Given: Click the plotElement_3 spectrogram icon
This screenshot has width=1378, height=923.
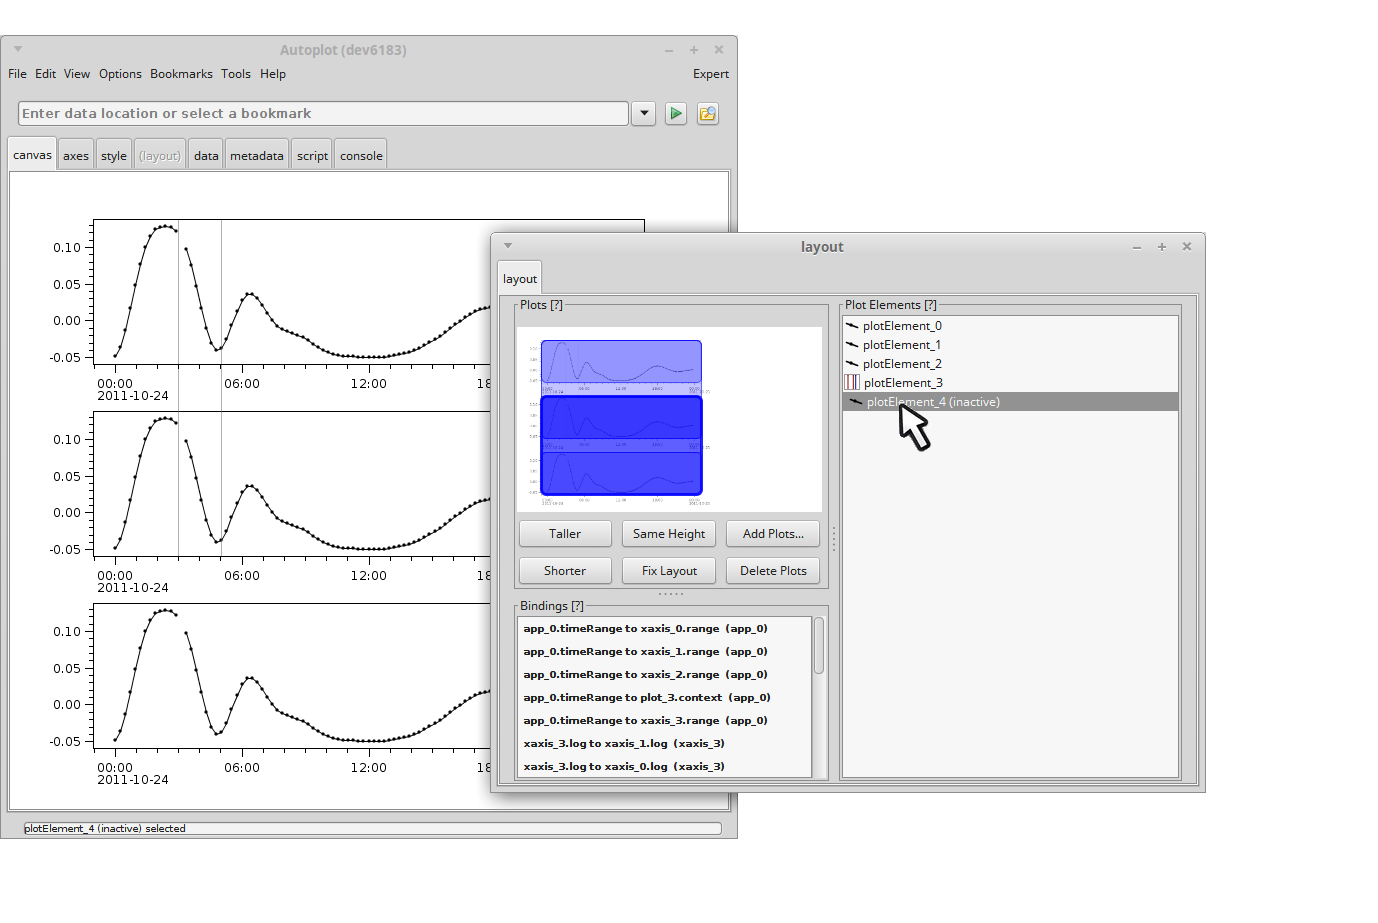Looking at the screenshot, I should [x=852, y=382].
